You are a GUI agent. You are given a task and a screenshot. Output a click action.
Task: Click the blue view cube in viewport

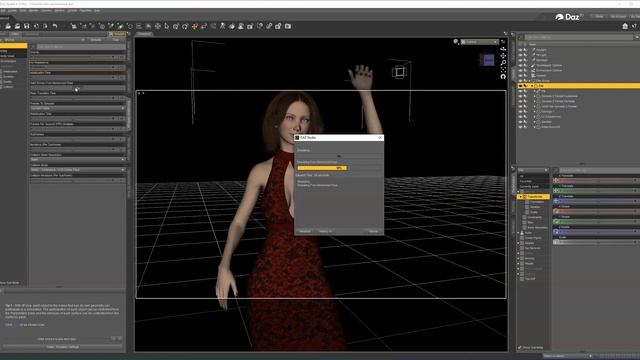pos(488,60)
